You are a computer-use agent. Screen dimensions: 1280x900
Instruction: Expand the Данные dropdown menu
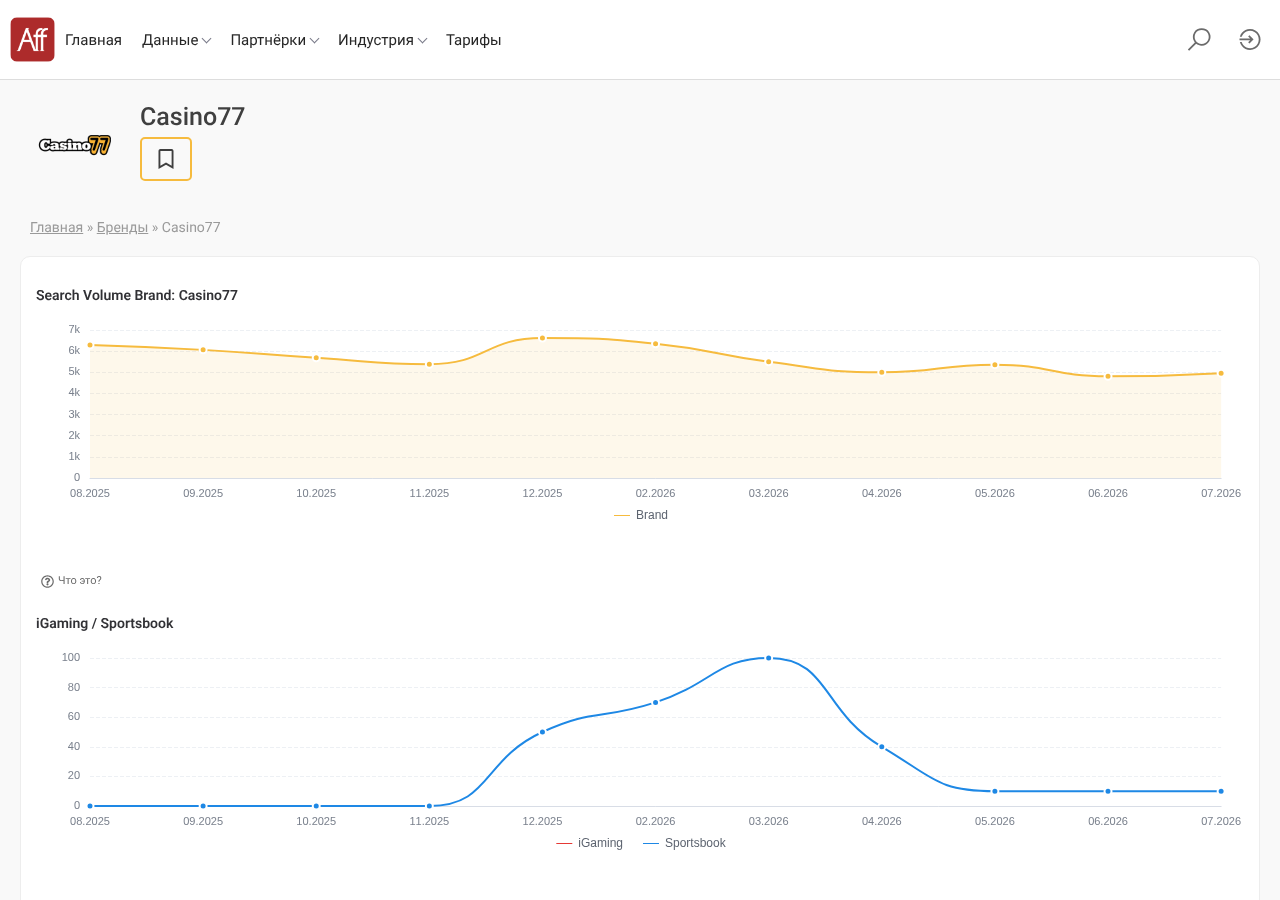tap(176, 40)
